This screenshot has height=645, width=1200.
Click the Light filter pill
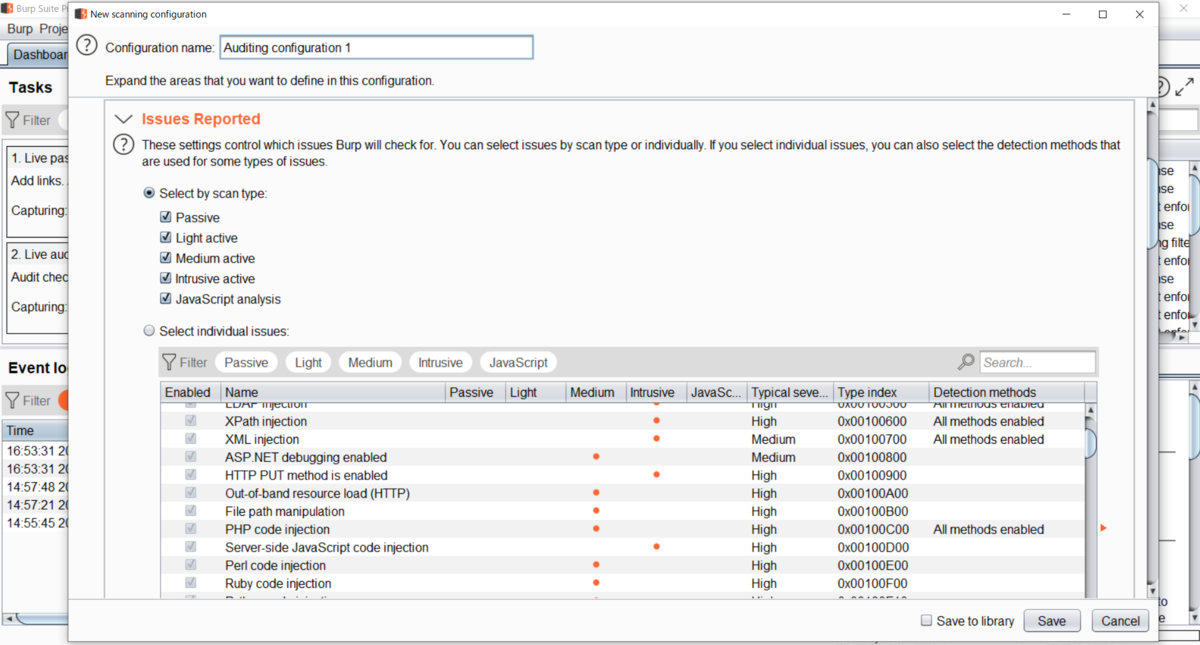point(308,362)
